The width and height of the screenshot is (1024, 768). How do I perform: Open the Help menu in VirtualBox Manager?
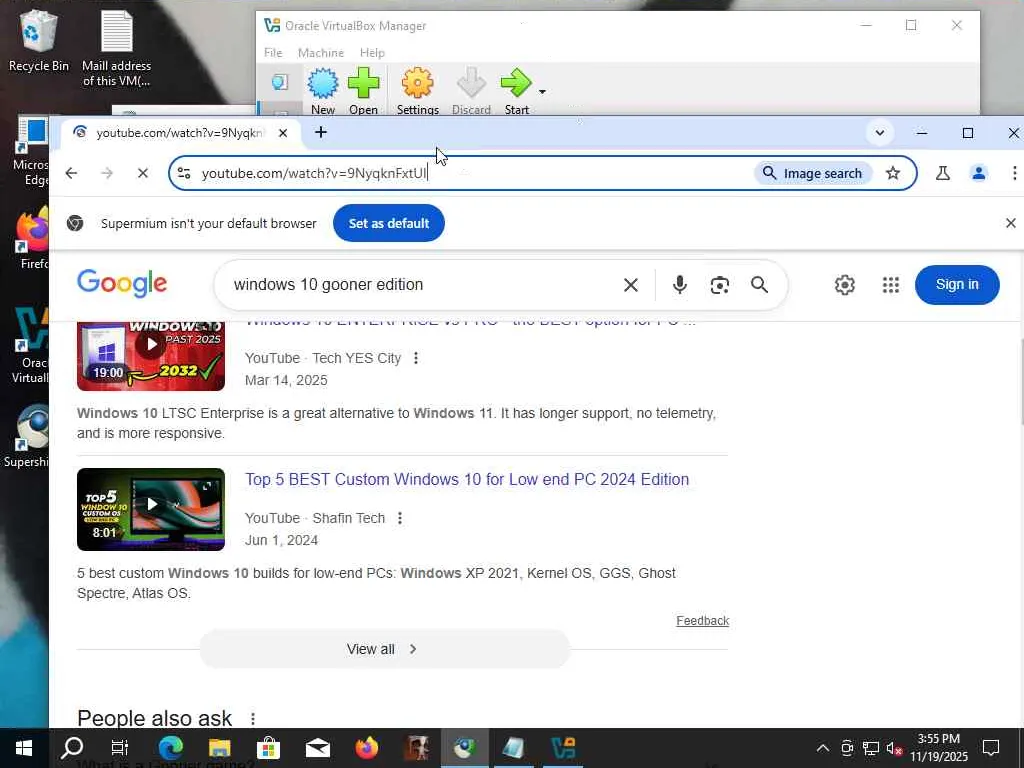(372, 53)
